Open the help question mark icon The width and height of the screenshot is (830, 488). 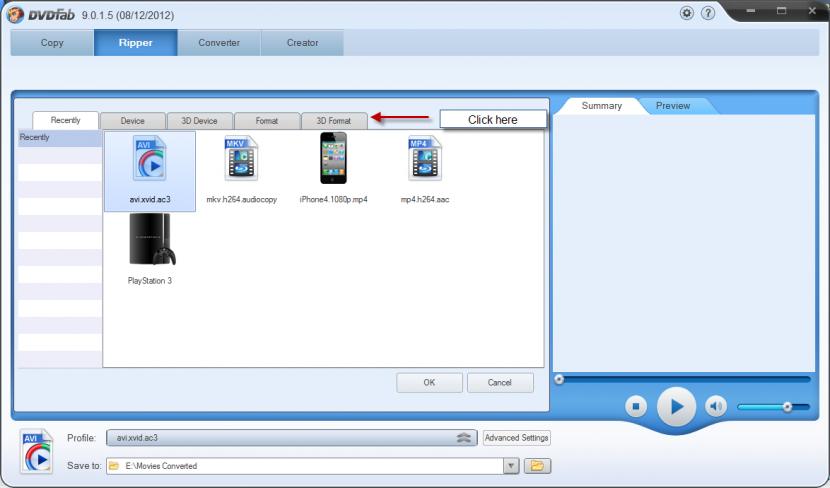pyautogui.click(x=708, y=13)
